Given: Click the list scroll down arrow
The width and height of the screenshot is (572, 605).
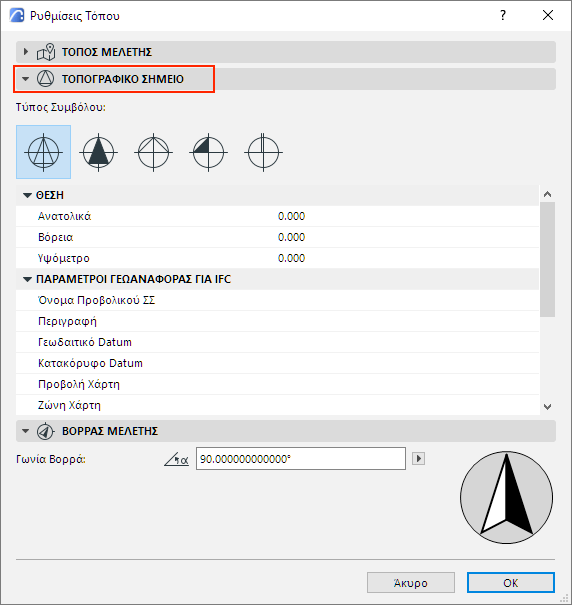Looking at the screenshot, I should [x=547, y=407].
